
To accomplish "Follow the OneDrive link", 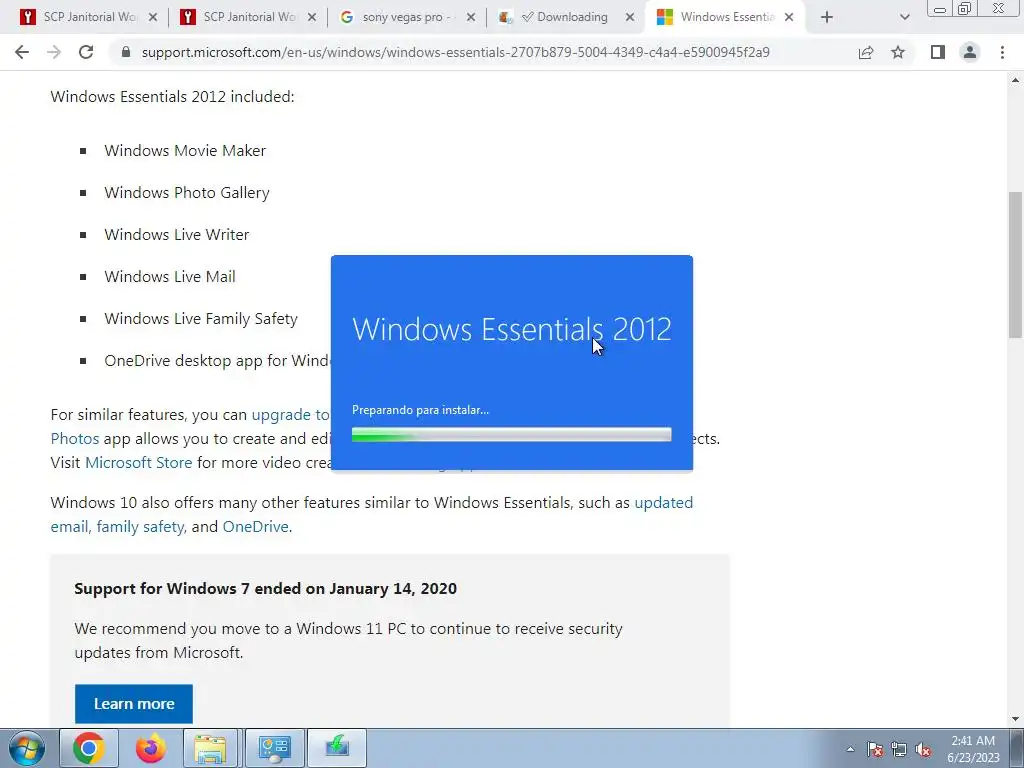I will tap(255, 526).
